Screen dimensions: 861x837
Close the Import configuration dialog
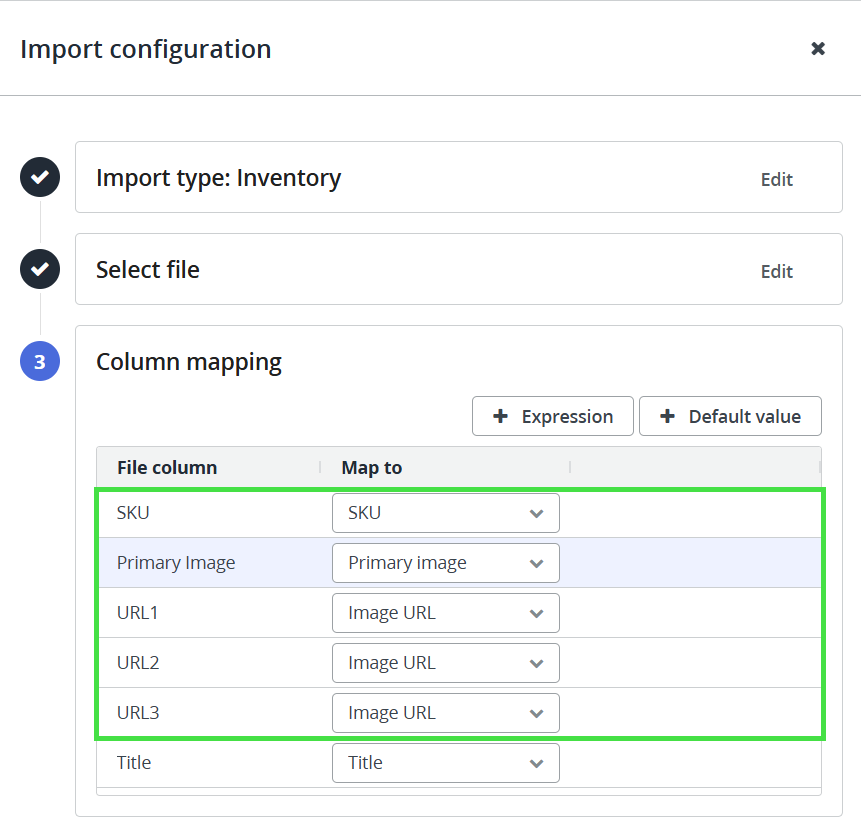click(x=818, y=49)
